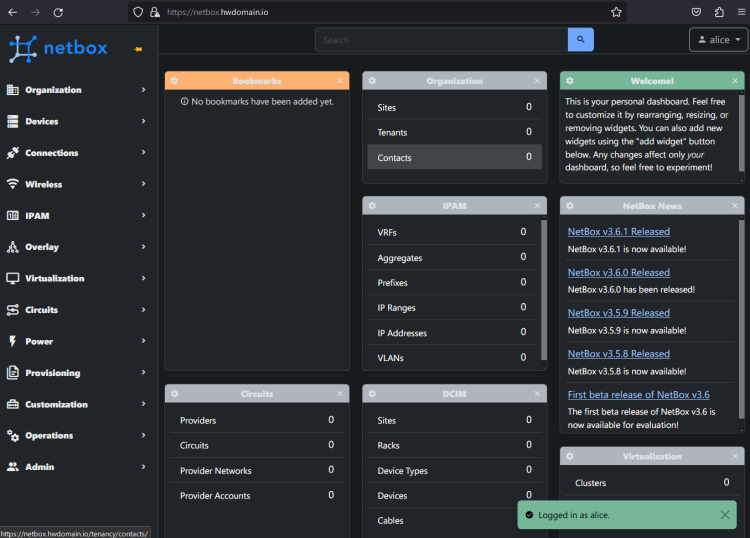Screen dimensions: 750x538
Task: Open Circuits widget gear settings
Action: pyautogui.click(x=175, y=394)
